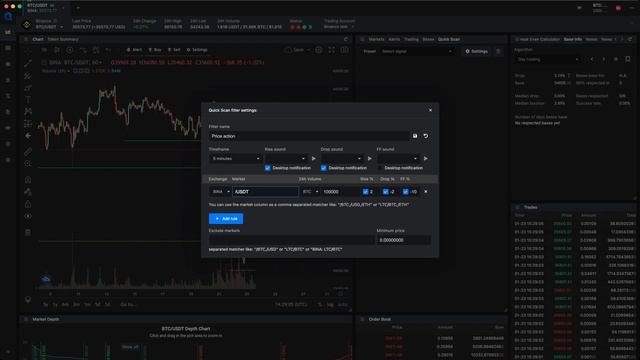Select the Quick Scan tab
The width and height of the screenshot is (640, 360).
coord(449,39)
